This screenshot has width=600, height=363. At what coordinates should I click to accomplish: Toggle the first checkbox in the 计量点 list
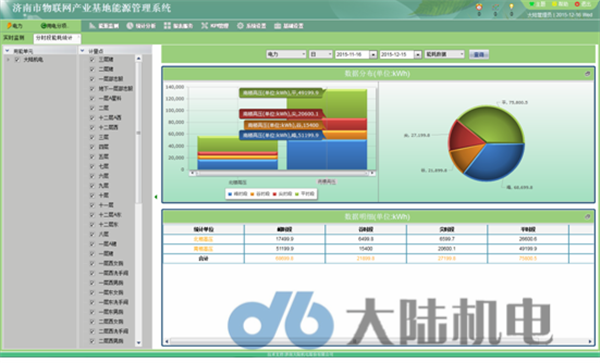click(92, 59)
